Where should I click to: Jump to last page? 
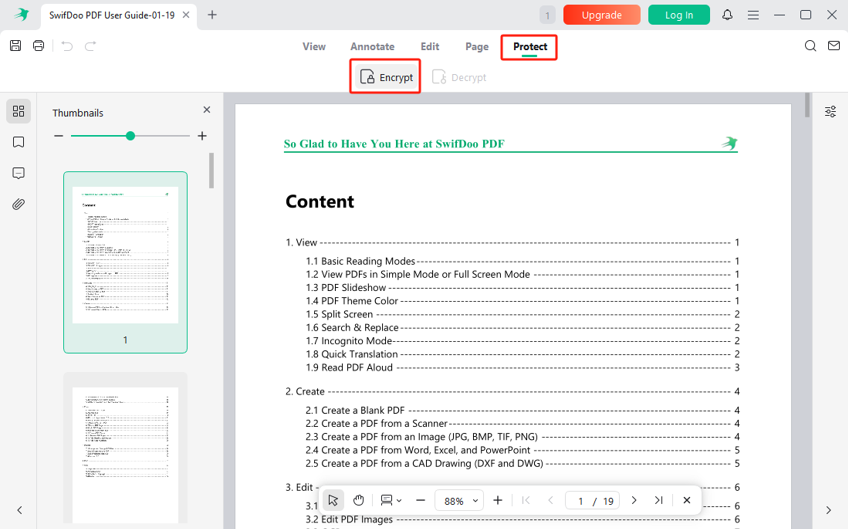tap(658, 500)
